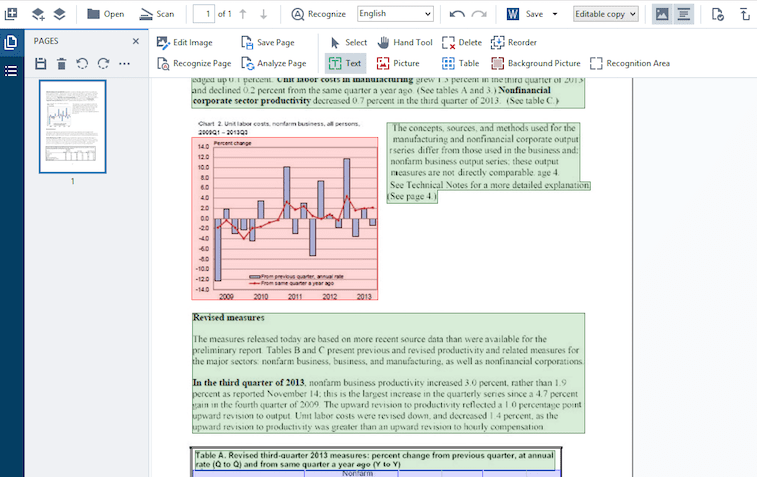Open the English language dropdown
The image size is (757, 477).
pyautogui.click(x=395, y=14)
